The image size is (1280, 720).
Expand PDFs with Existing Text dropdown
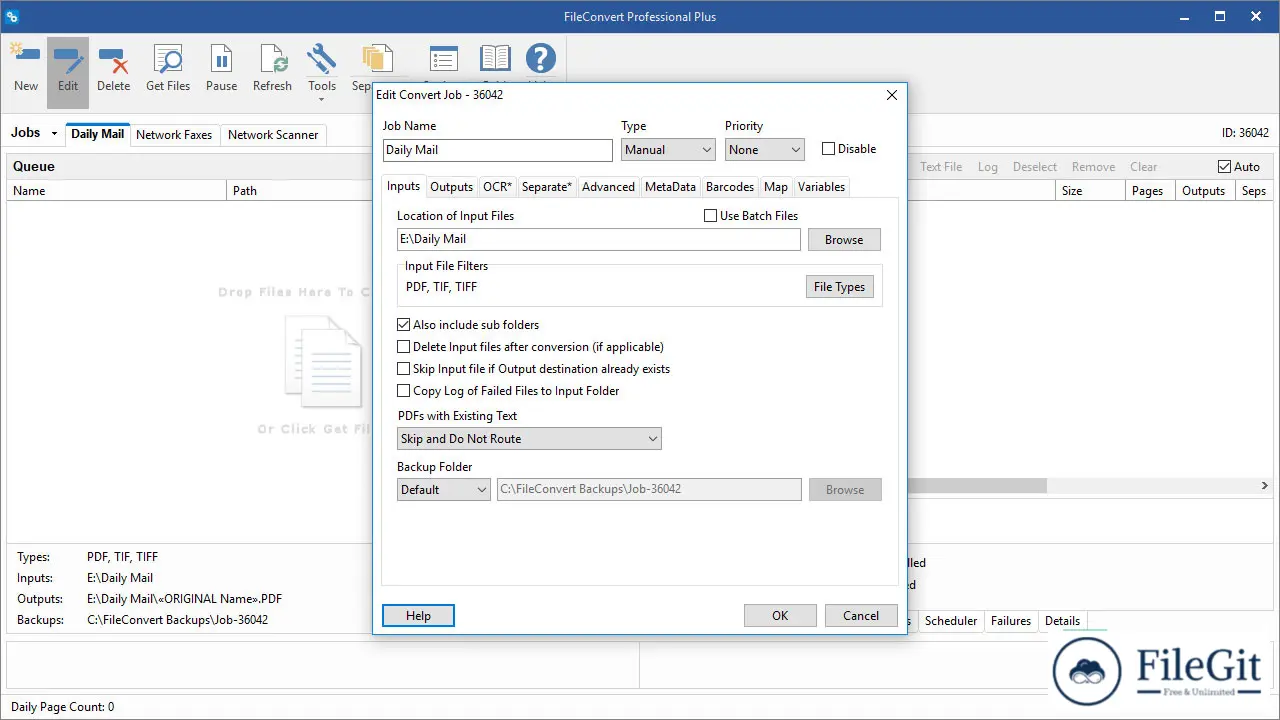(529, 439)
